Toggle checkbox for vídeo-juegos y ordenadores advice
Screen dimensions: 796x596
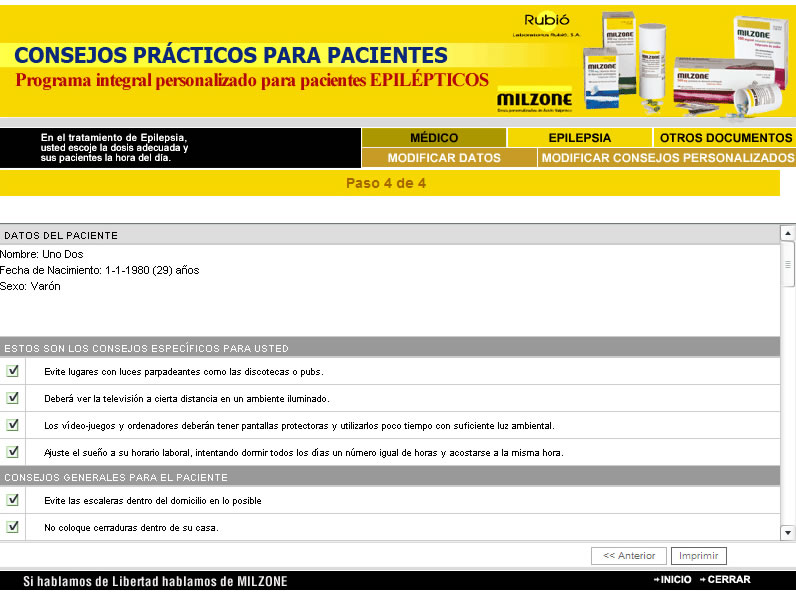click(x=13, y=425)
